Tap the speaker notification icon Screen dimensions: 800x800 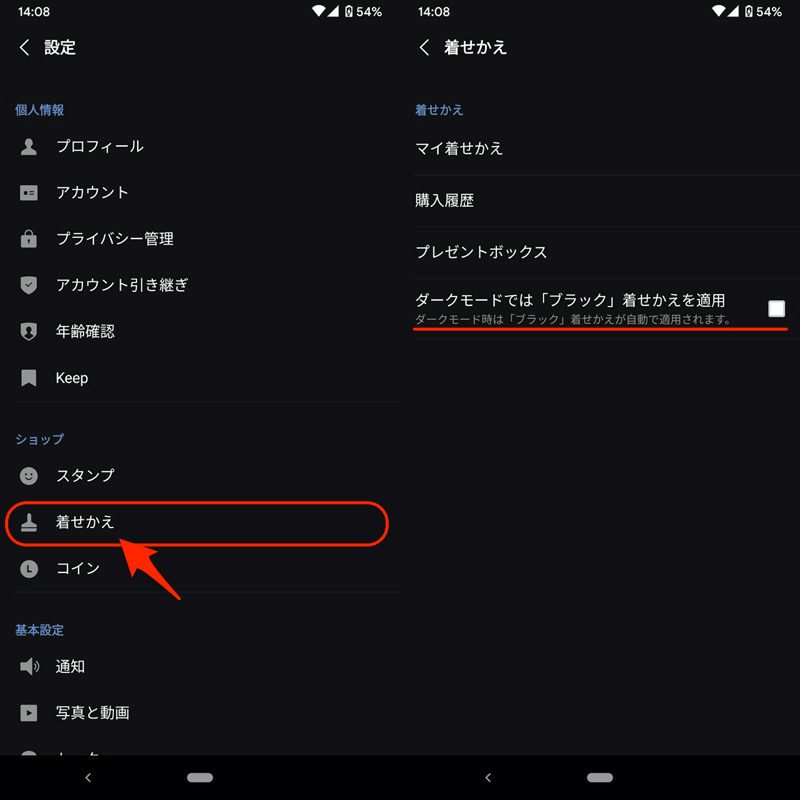29,666
